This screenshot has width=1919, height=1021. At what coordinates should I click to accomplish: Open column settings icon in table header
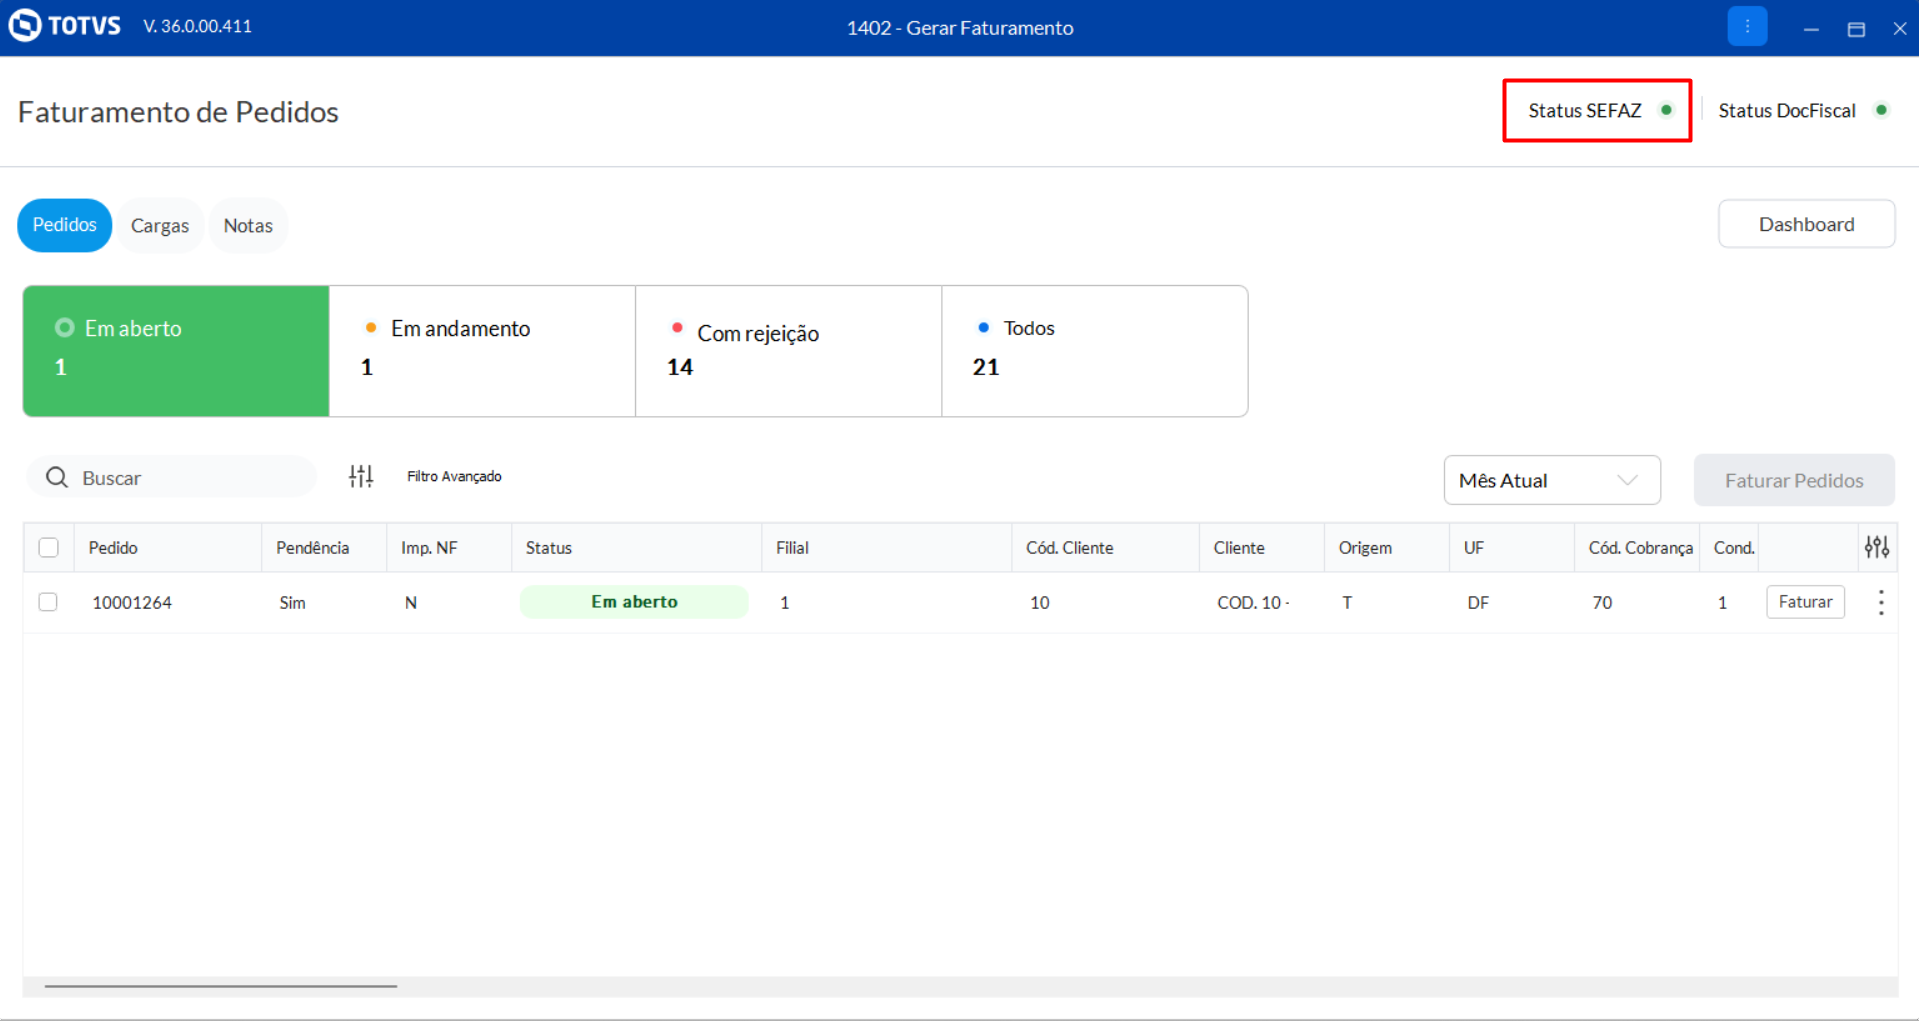[1877, 547]
